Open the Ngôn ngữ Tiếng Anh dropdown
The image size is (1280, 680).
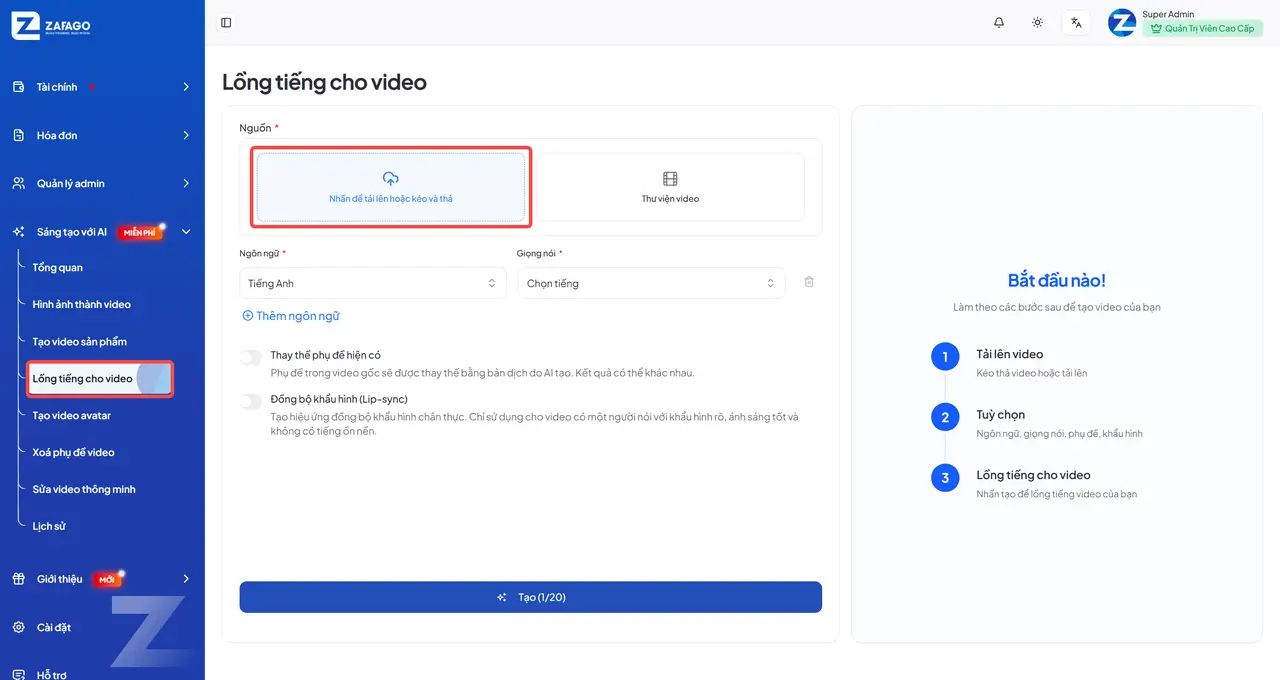coord(371,283)
